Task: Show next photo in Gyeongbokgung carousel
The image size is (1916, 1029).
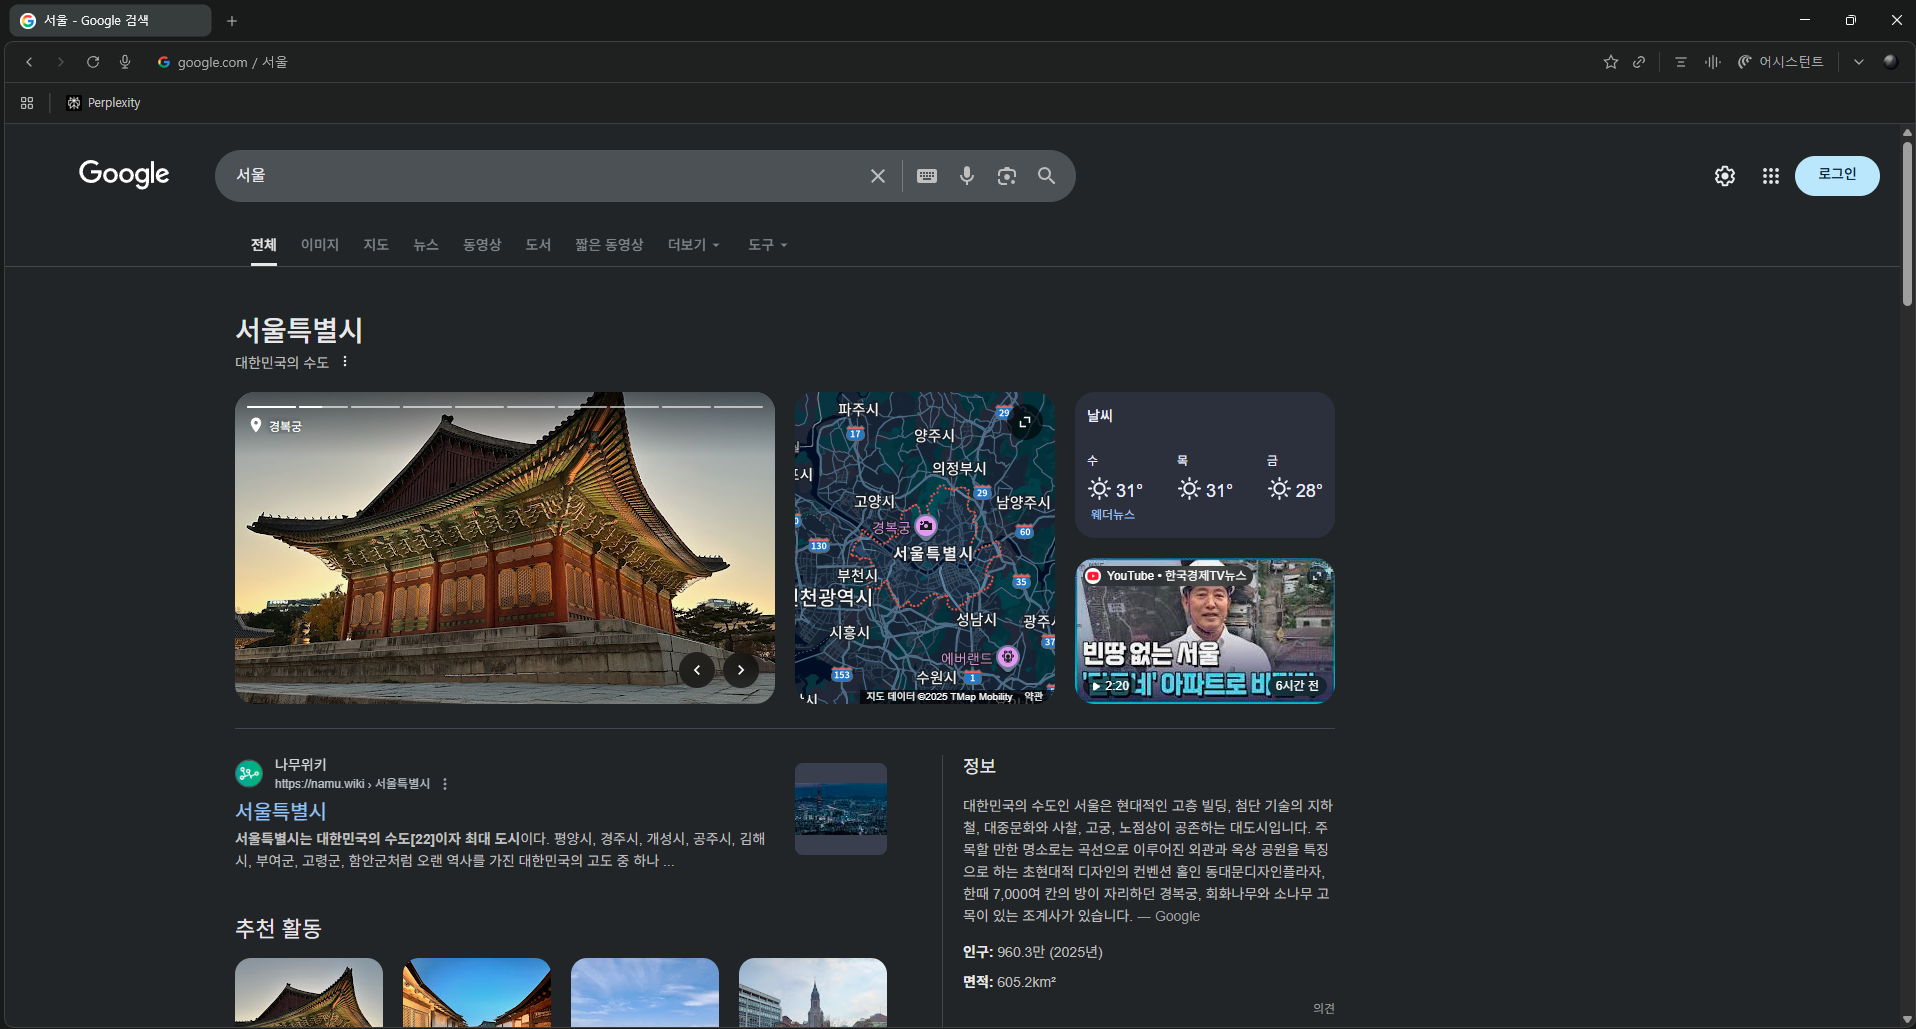Action: (x=741, y=670)
